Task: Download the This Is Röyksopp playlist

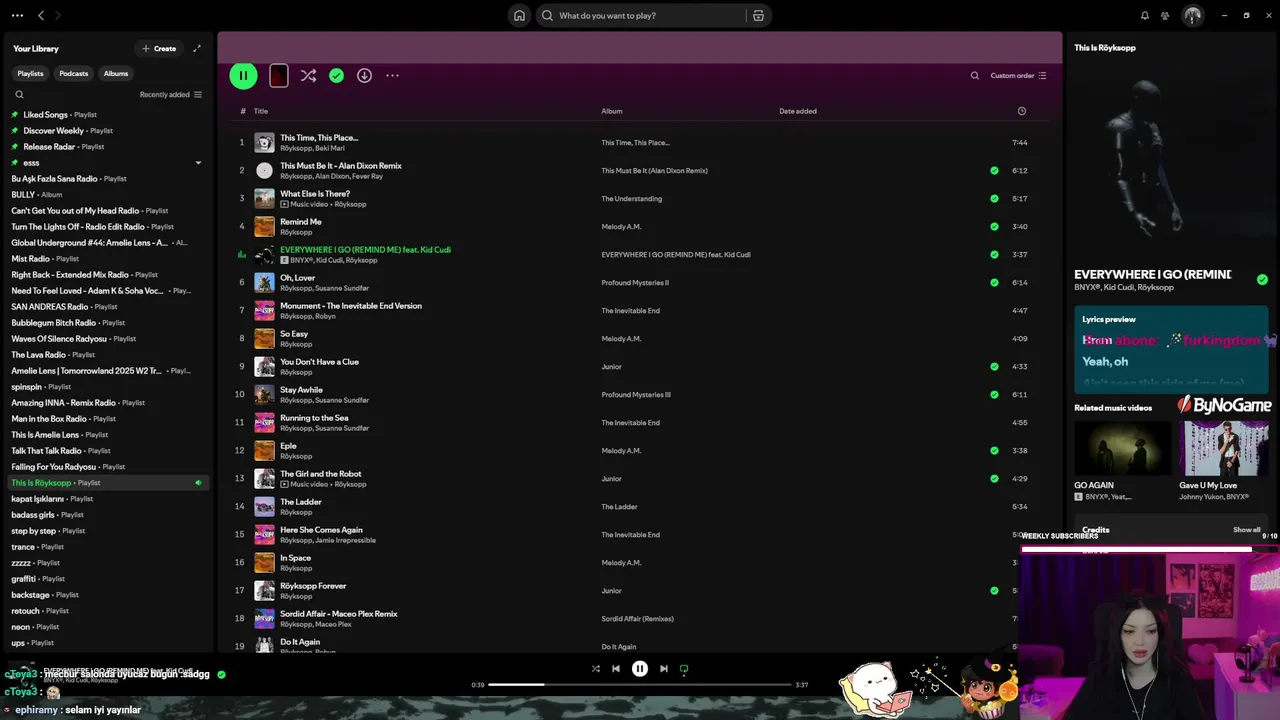Action: click(364, 75)
